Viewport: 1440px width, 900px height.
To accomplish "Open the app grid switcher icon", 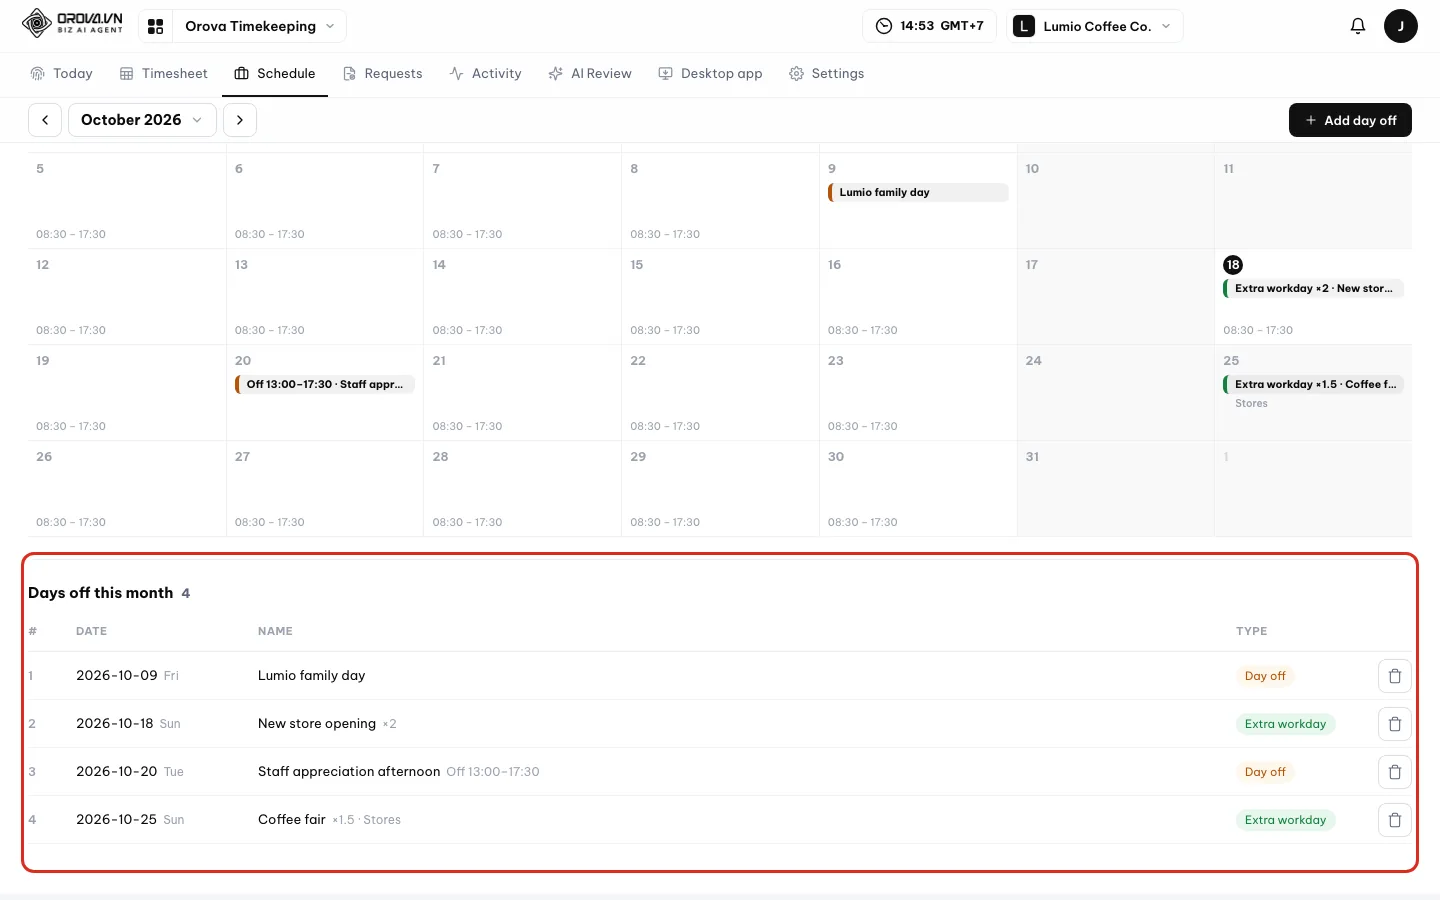I will click(x=155, y=26).
